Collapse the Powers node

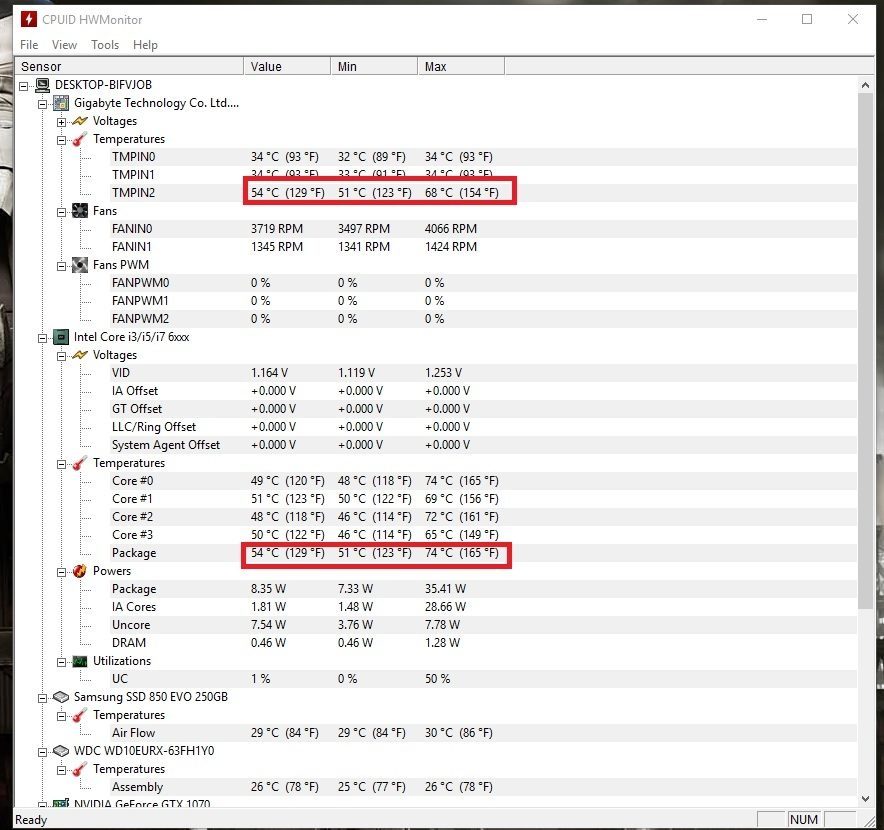61,572
